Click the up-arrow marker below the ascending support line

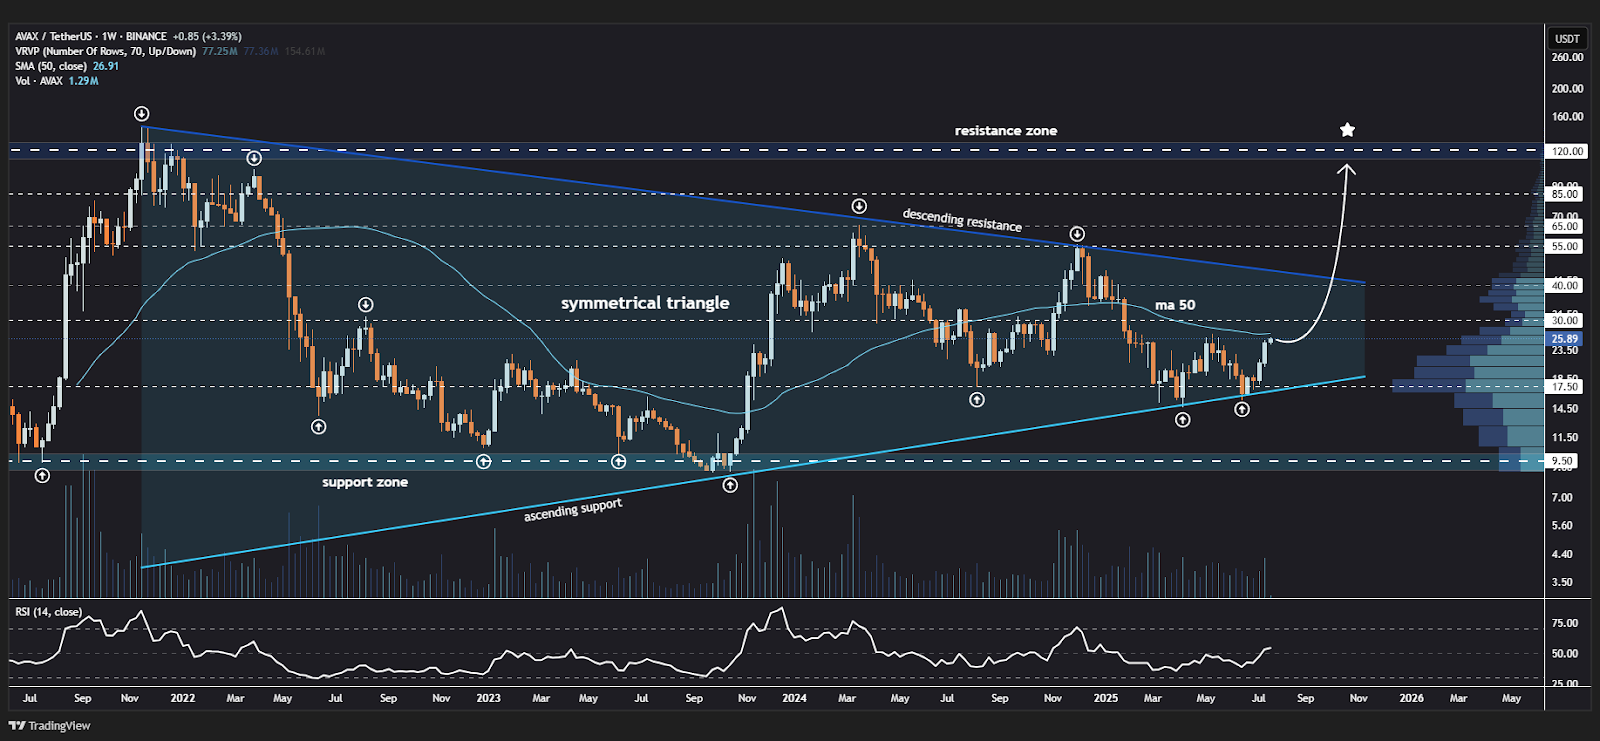tap(730, 485)
